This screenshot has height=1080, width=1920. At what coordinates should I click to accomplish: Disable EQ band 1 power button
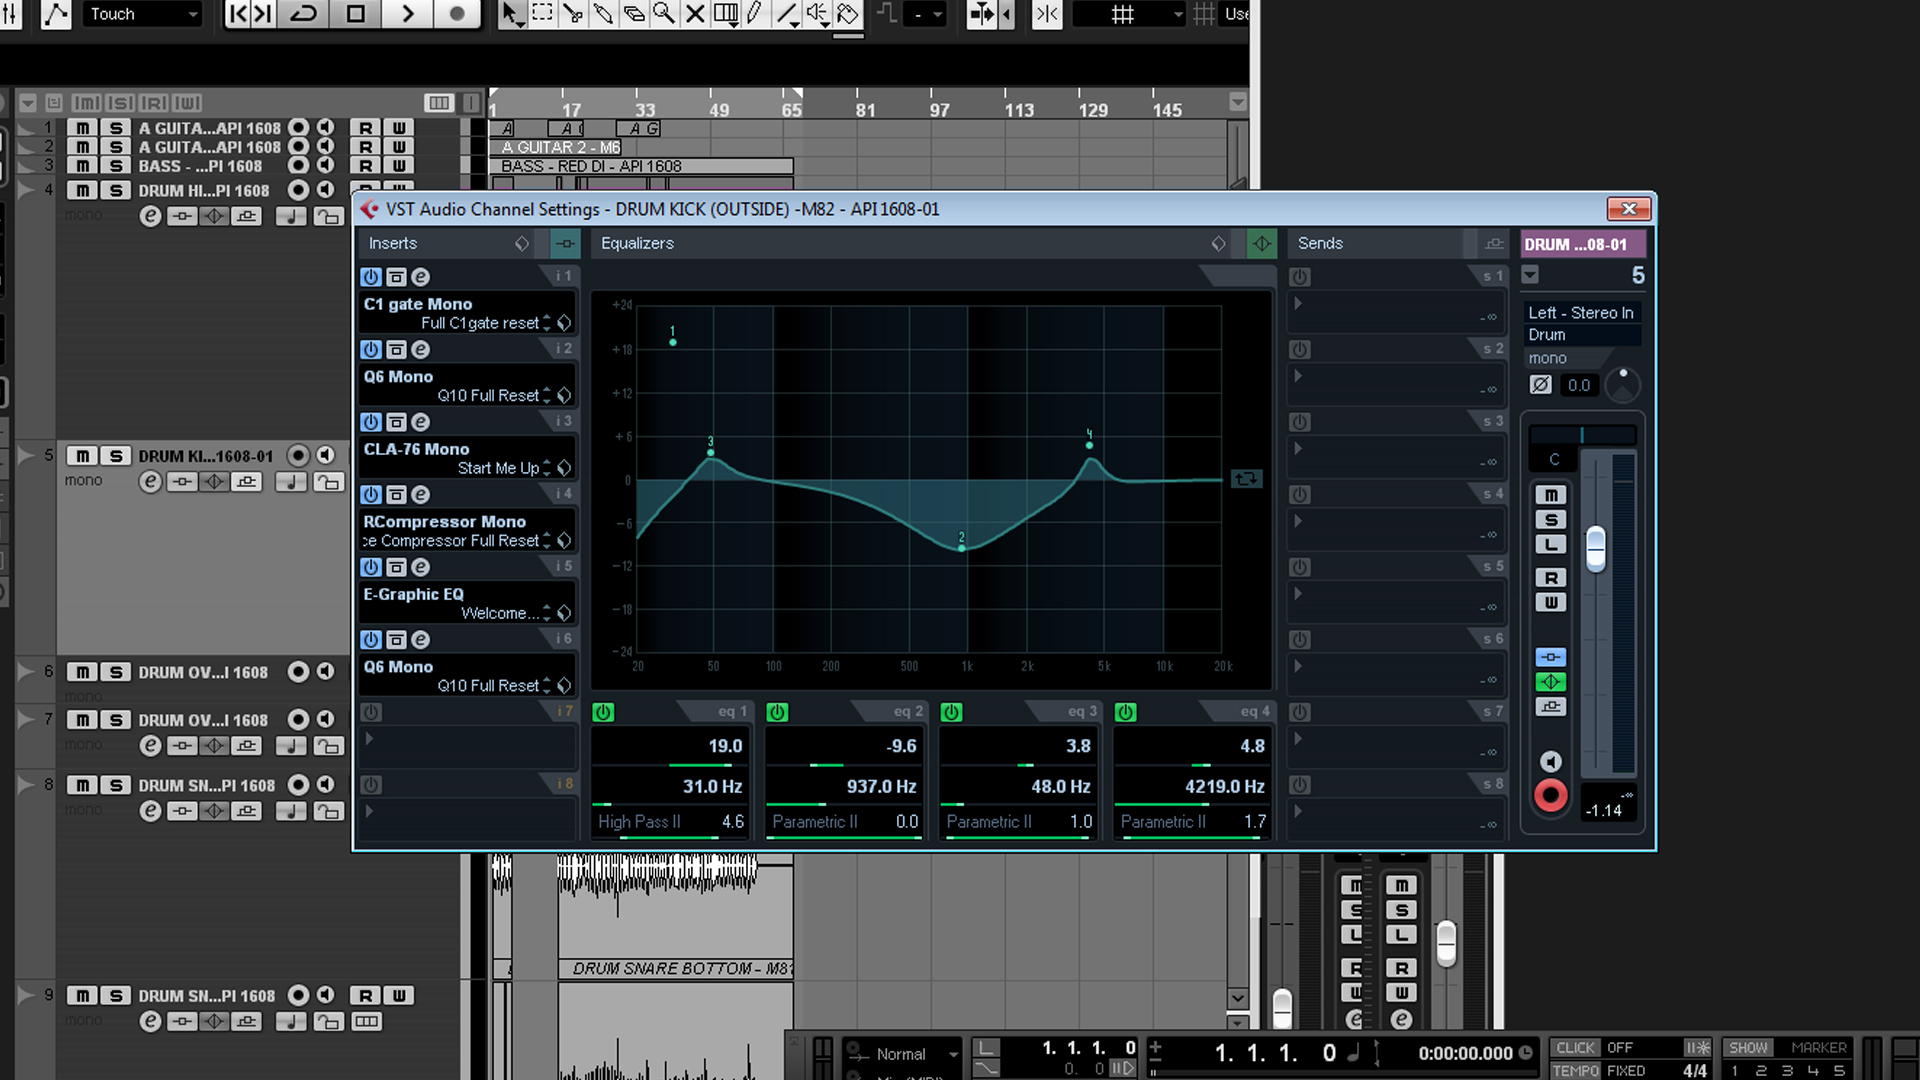603,712
